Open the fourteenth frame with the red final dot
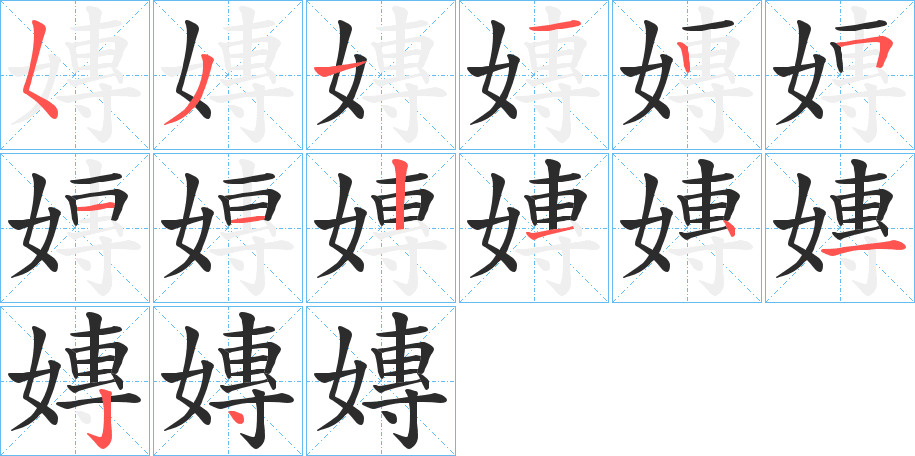Screen dimensions: 915x456 [228, 381]
